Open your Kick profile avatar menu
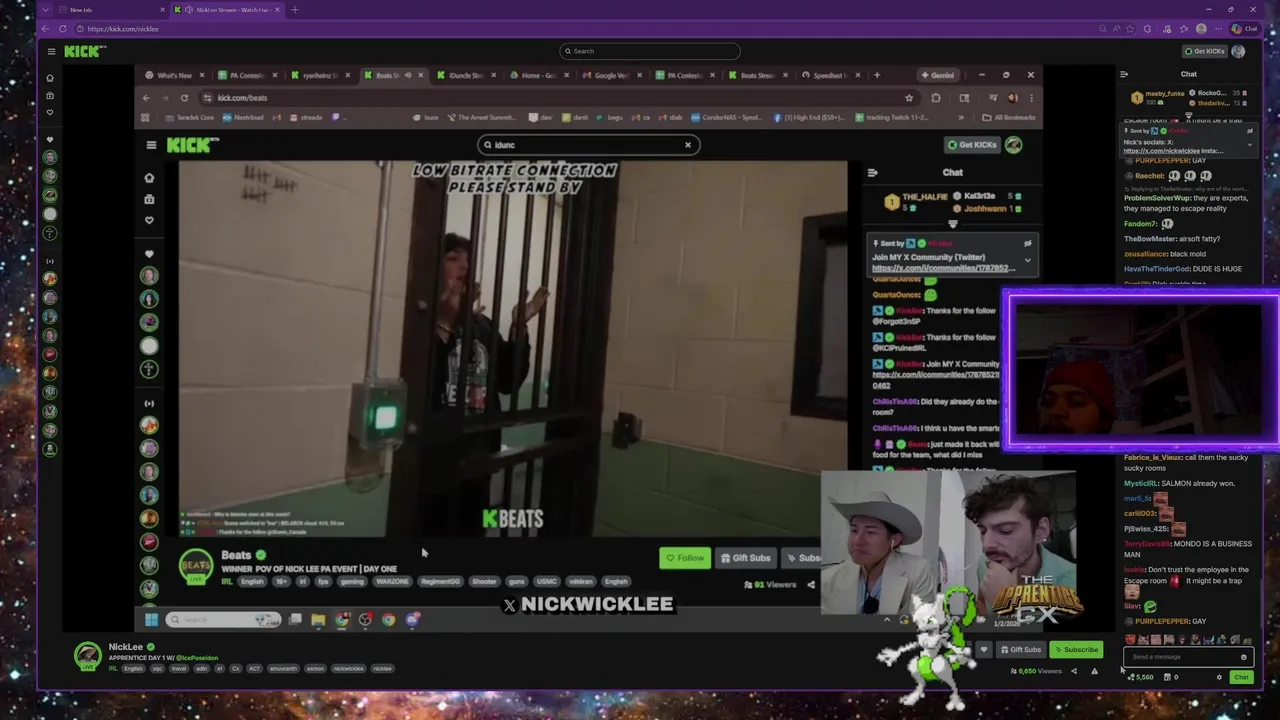The width and height of the screenshot is (1280, 720). click(x=1238, y=51)
